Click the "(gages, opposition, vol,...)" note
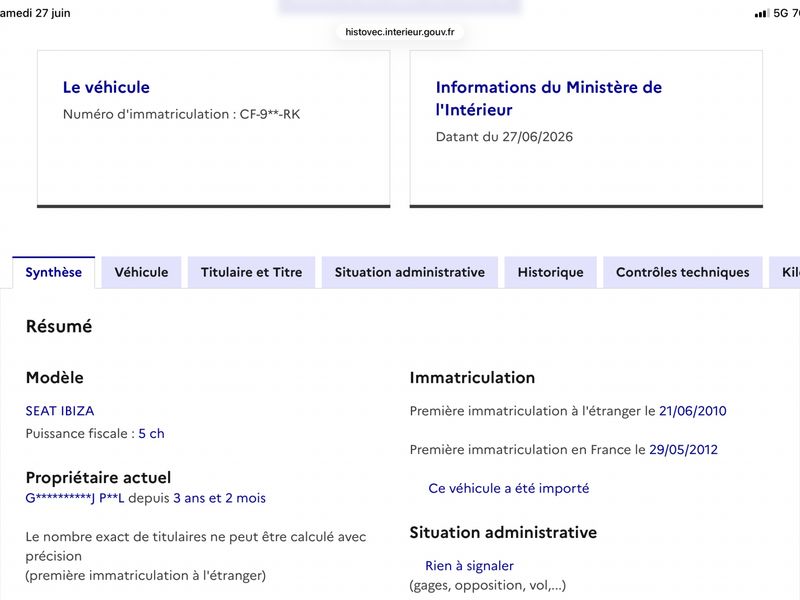Viewport: 800px width, 600px height. (x=488, y=585)
